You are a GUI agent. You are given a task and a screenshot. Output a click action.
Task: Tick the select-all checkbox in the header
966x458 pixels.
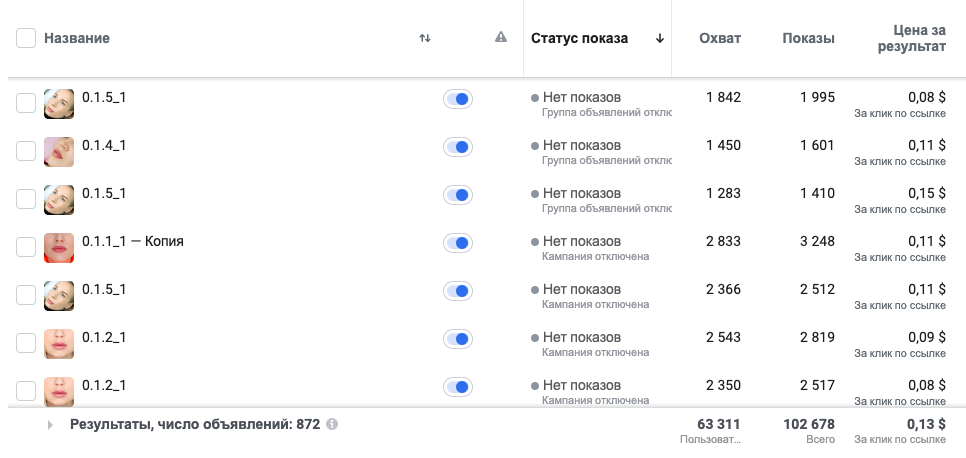pos(26,38)
